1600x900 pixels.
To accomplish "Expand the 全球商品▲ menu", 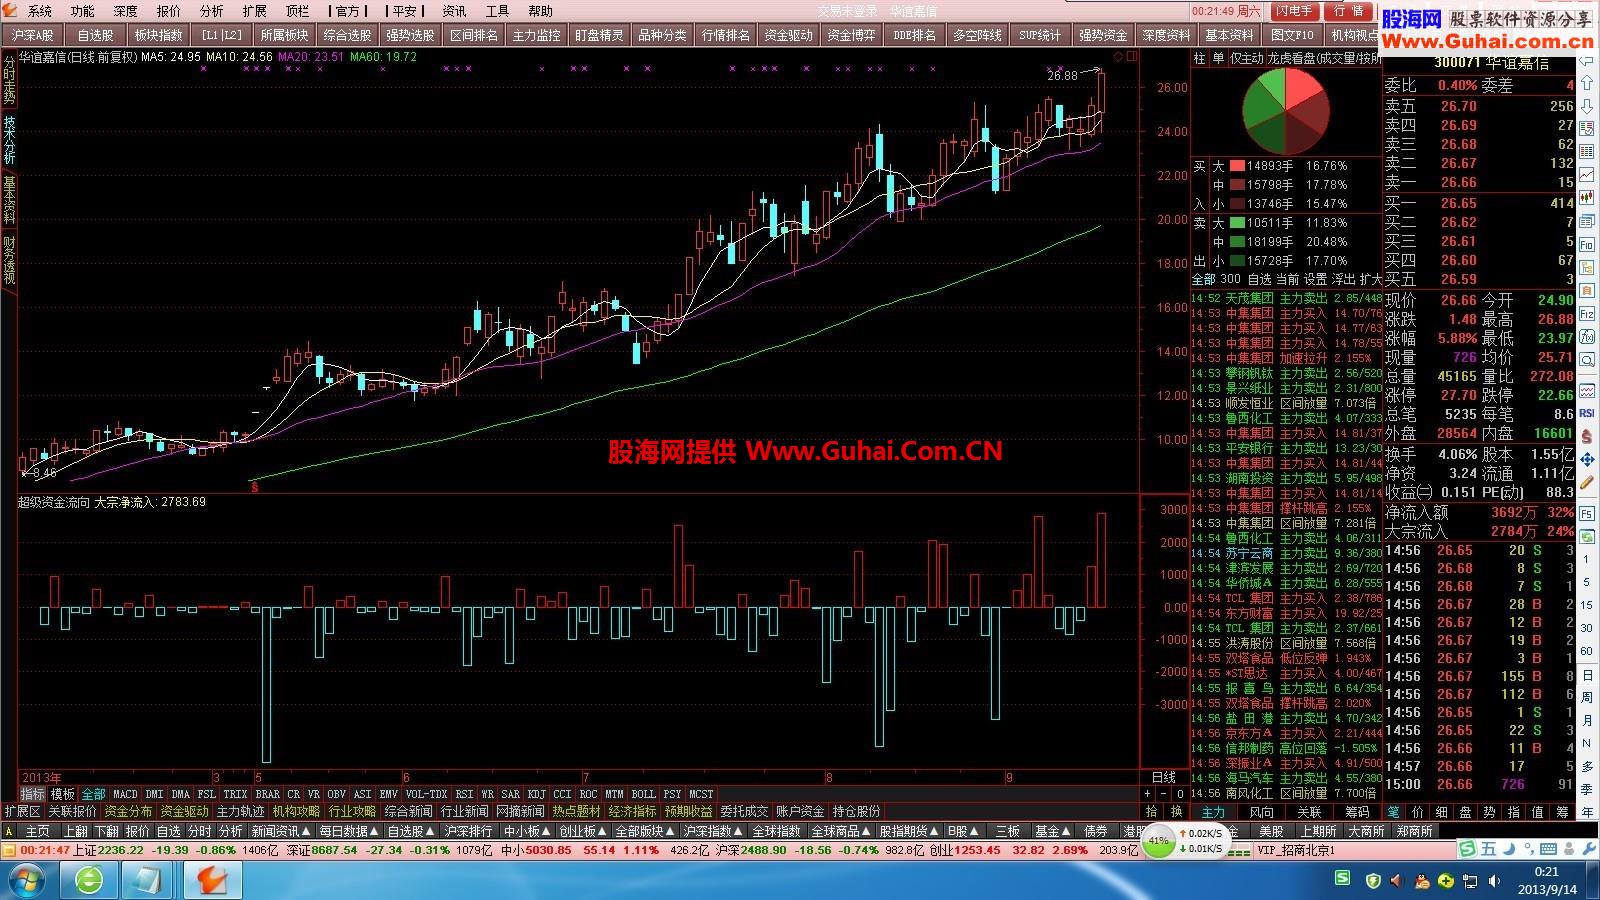I will (x=841, y=831).
